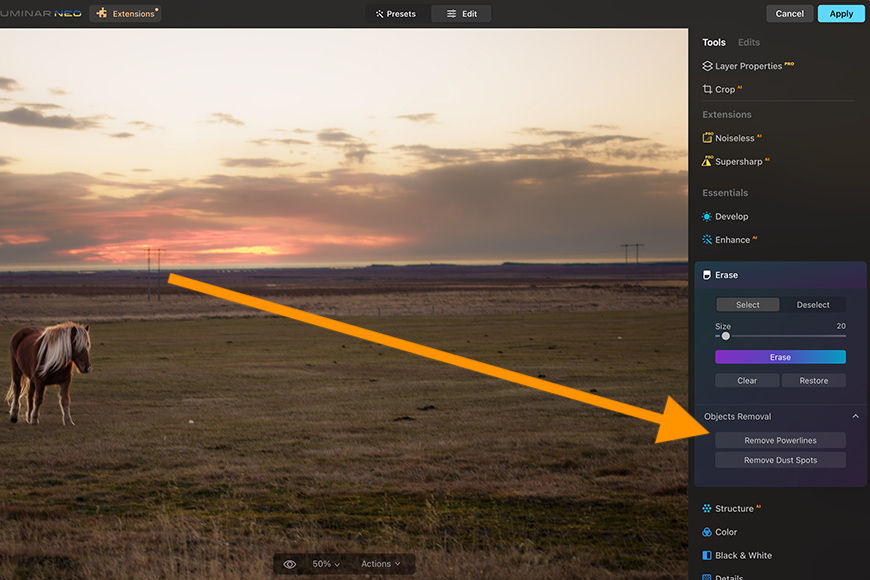Viewport: 870px width, 580px height.
Task: Open the Supersharp label
Action: pyautogui.click(x=739, y=162)
